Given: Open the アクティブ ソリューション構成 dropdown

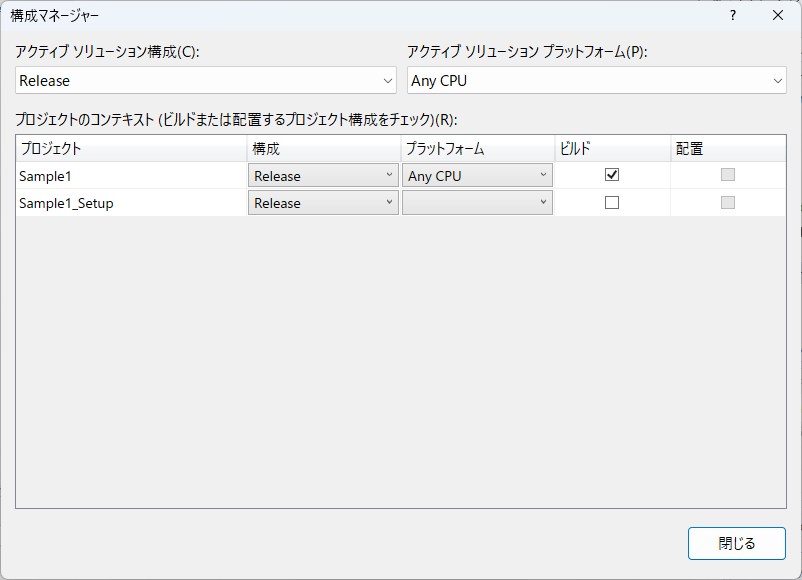Looking at the screenshot, I should [x=207, y=80].
